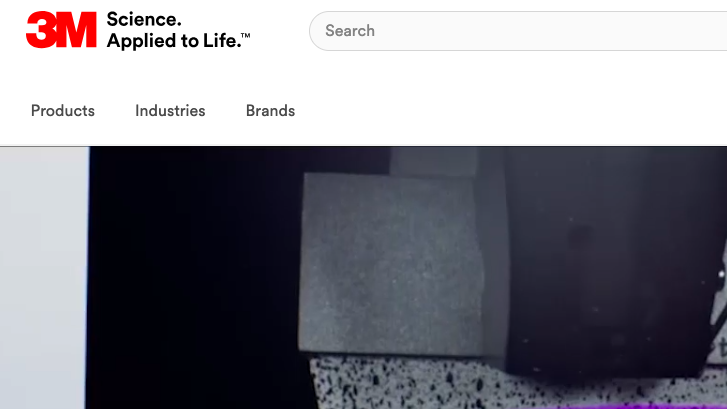Open the Brands menu
The width and height of the screenshot is (727, 409).
(x=270, y=111)
